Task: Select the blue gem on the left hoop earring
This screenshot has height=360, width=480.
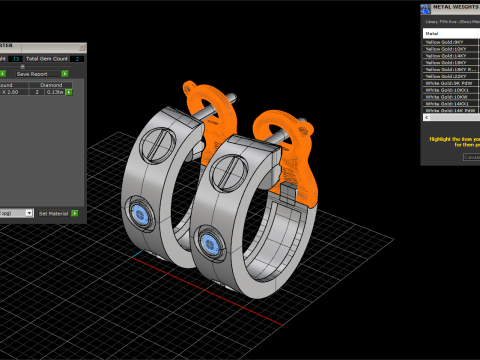Action: tap(140, 214)
